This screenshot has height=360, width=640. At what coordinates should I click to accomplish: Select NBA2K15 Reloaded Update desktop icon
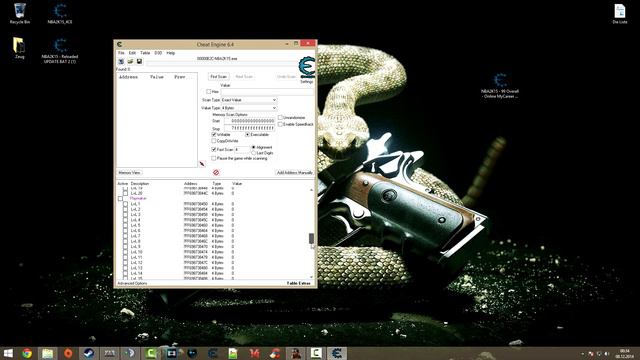click(60, 51)
